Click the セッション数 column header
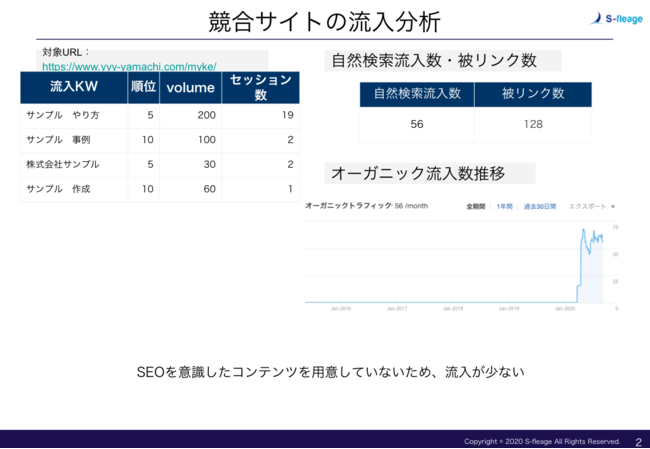This screenshot has height=449, width=650. click(x=260, y=87)
